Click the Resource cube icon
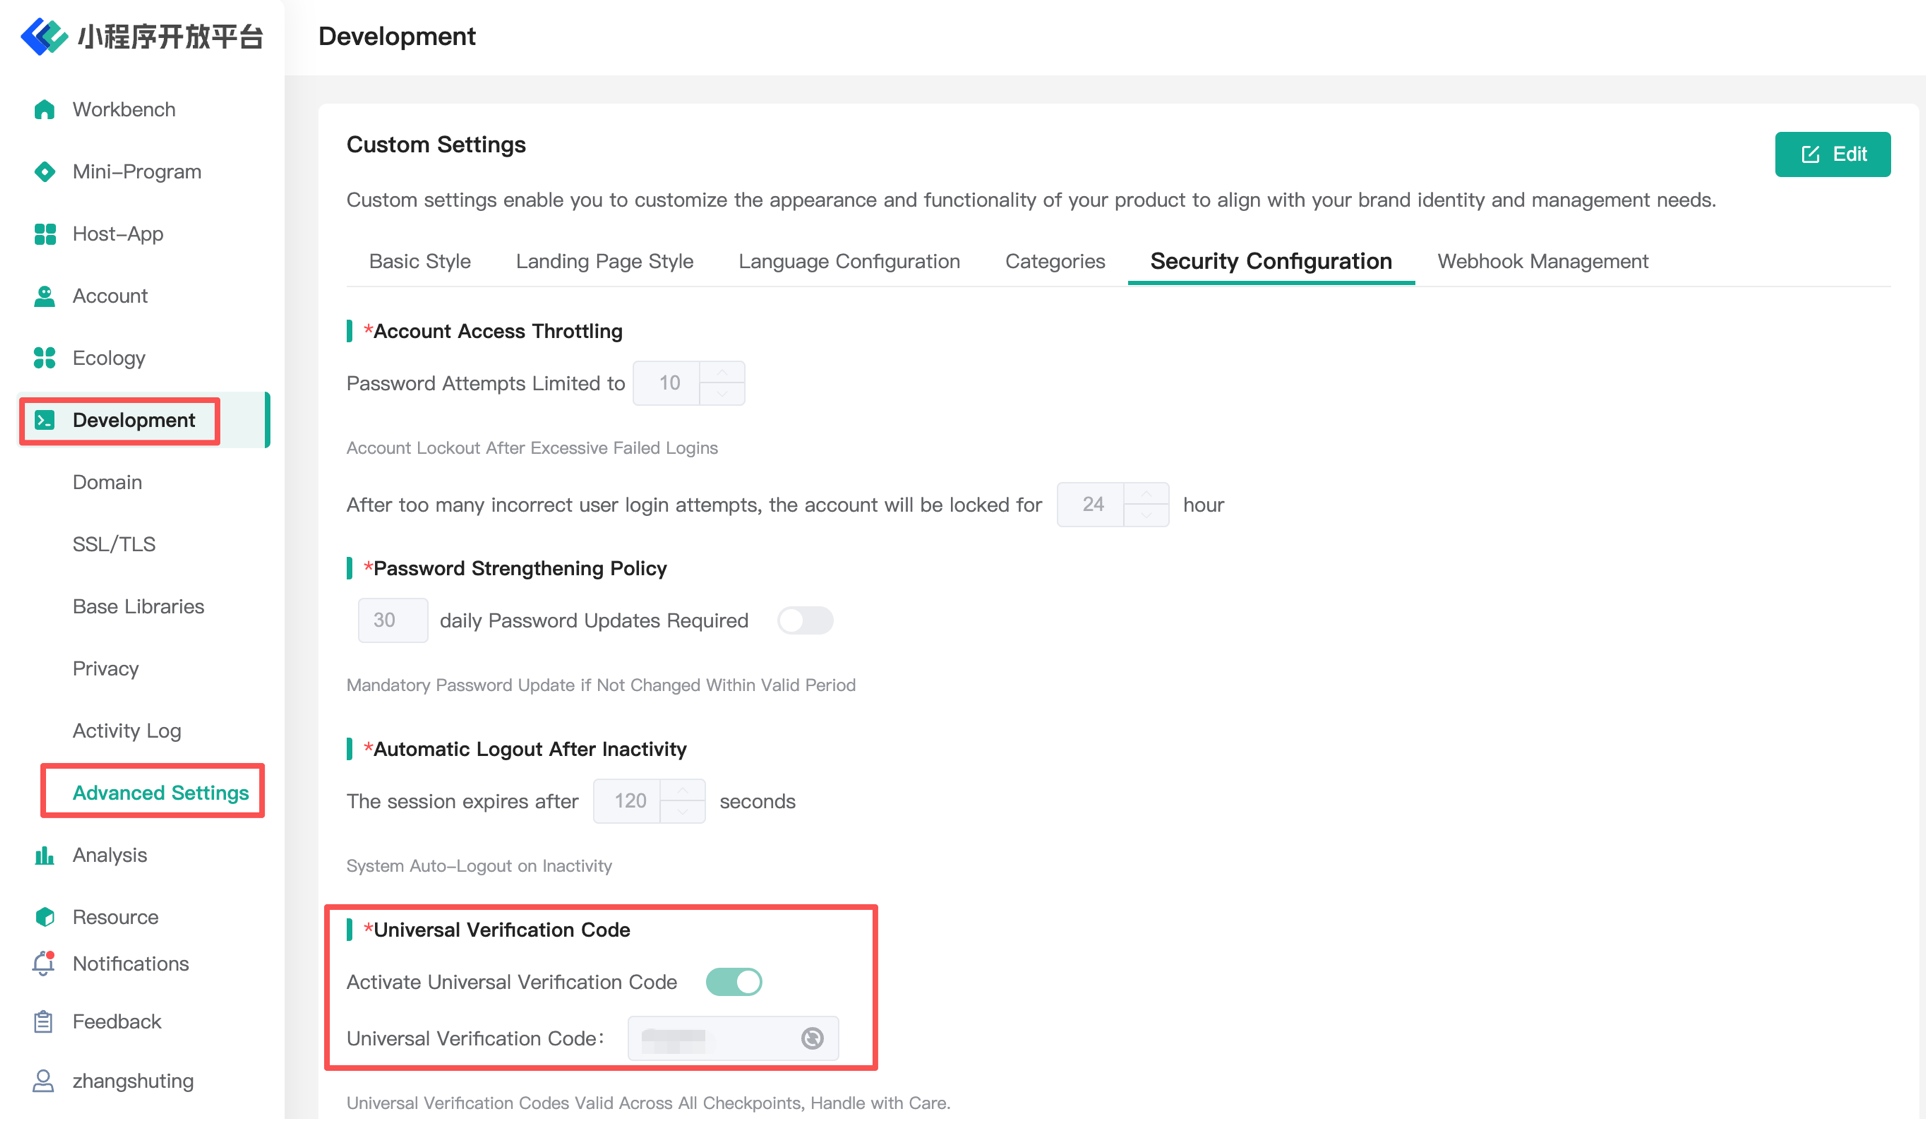The width and height of the screenshot is (1926, 1132). pyautogui.click(x=44, y=917)
